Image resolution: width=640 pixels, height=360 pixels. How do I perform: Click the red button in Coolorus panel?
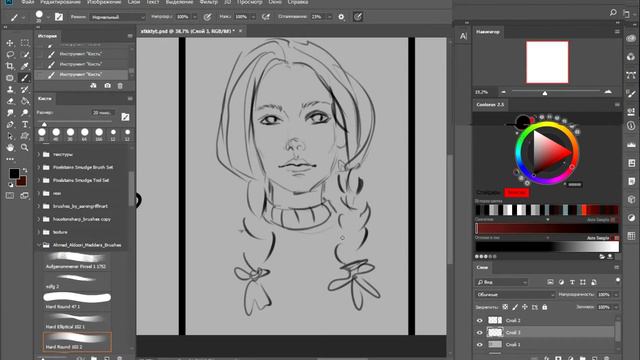pyautogui.click(x=516, y=192)
